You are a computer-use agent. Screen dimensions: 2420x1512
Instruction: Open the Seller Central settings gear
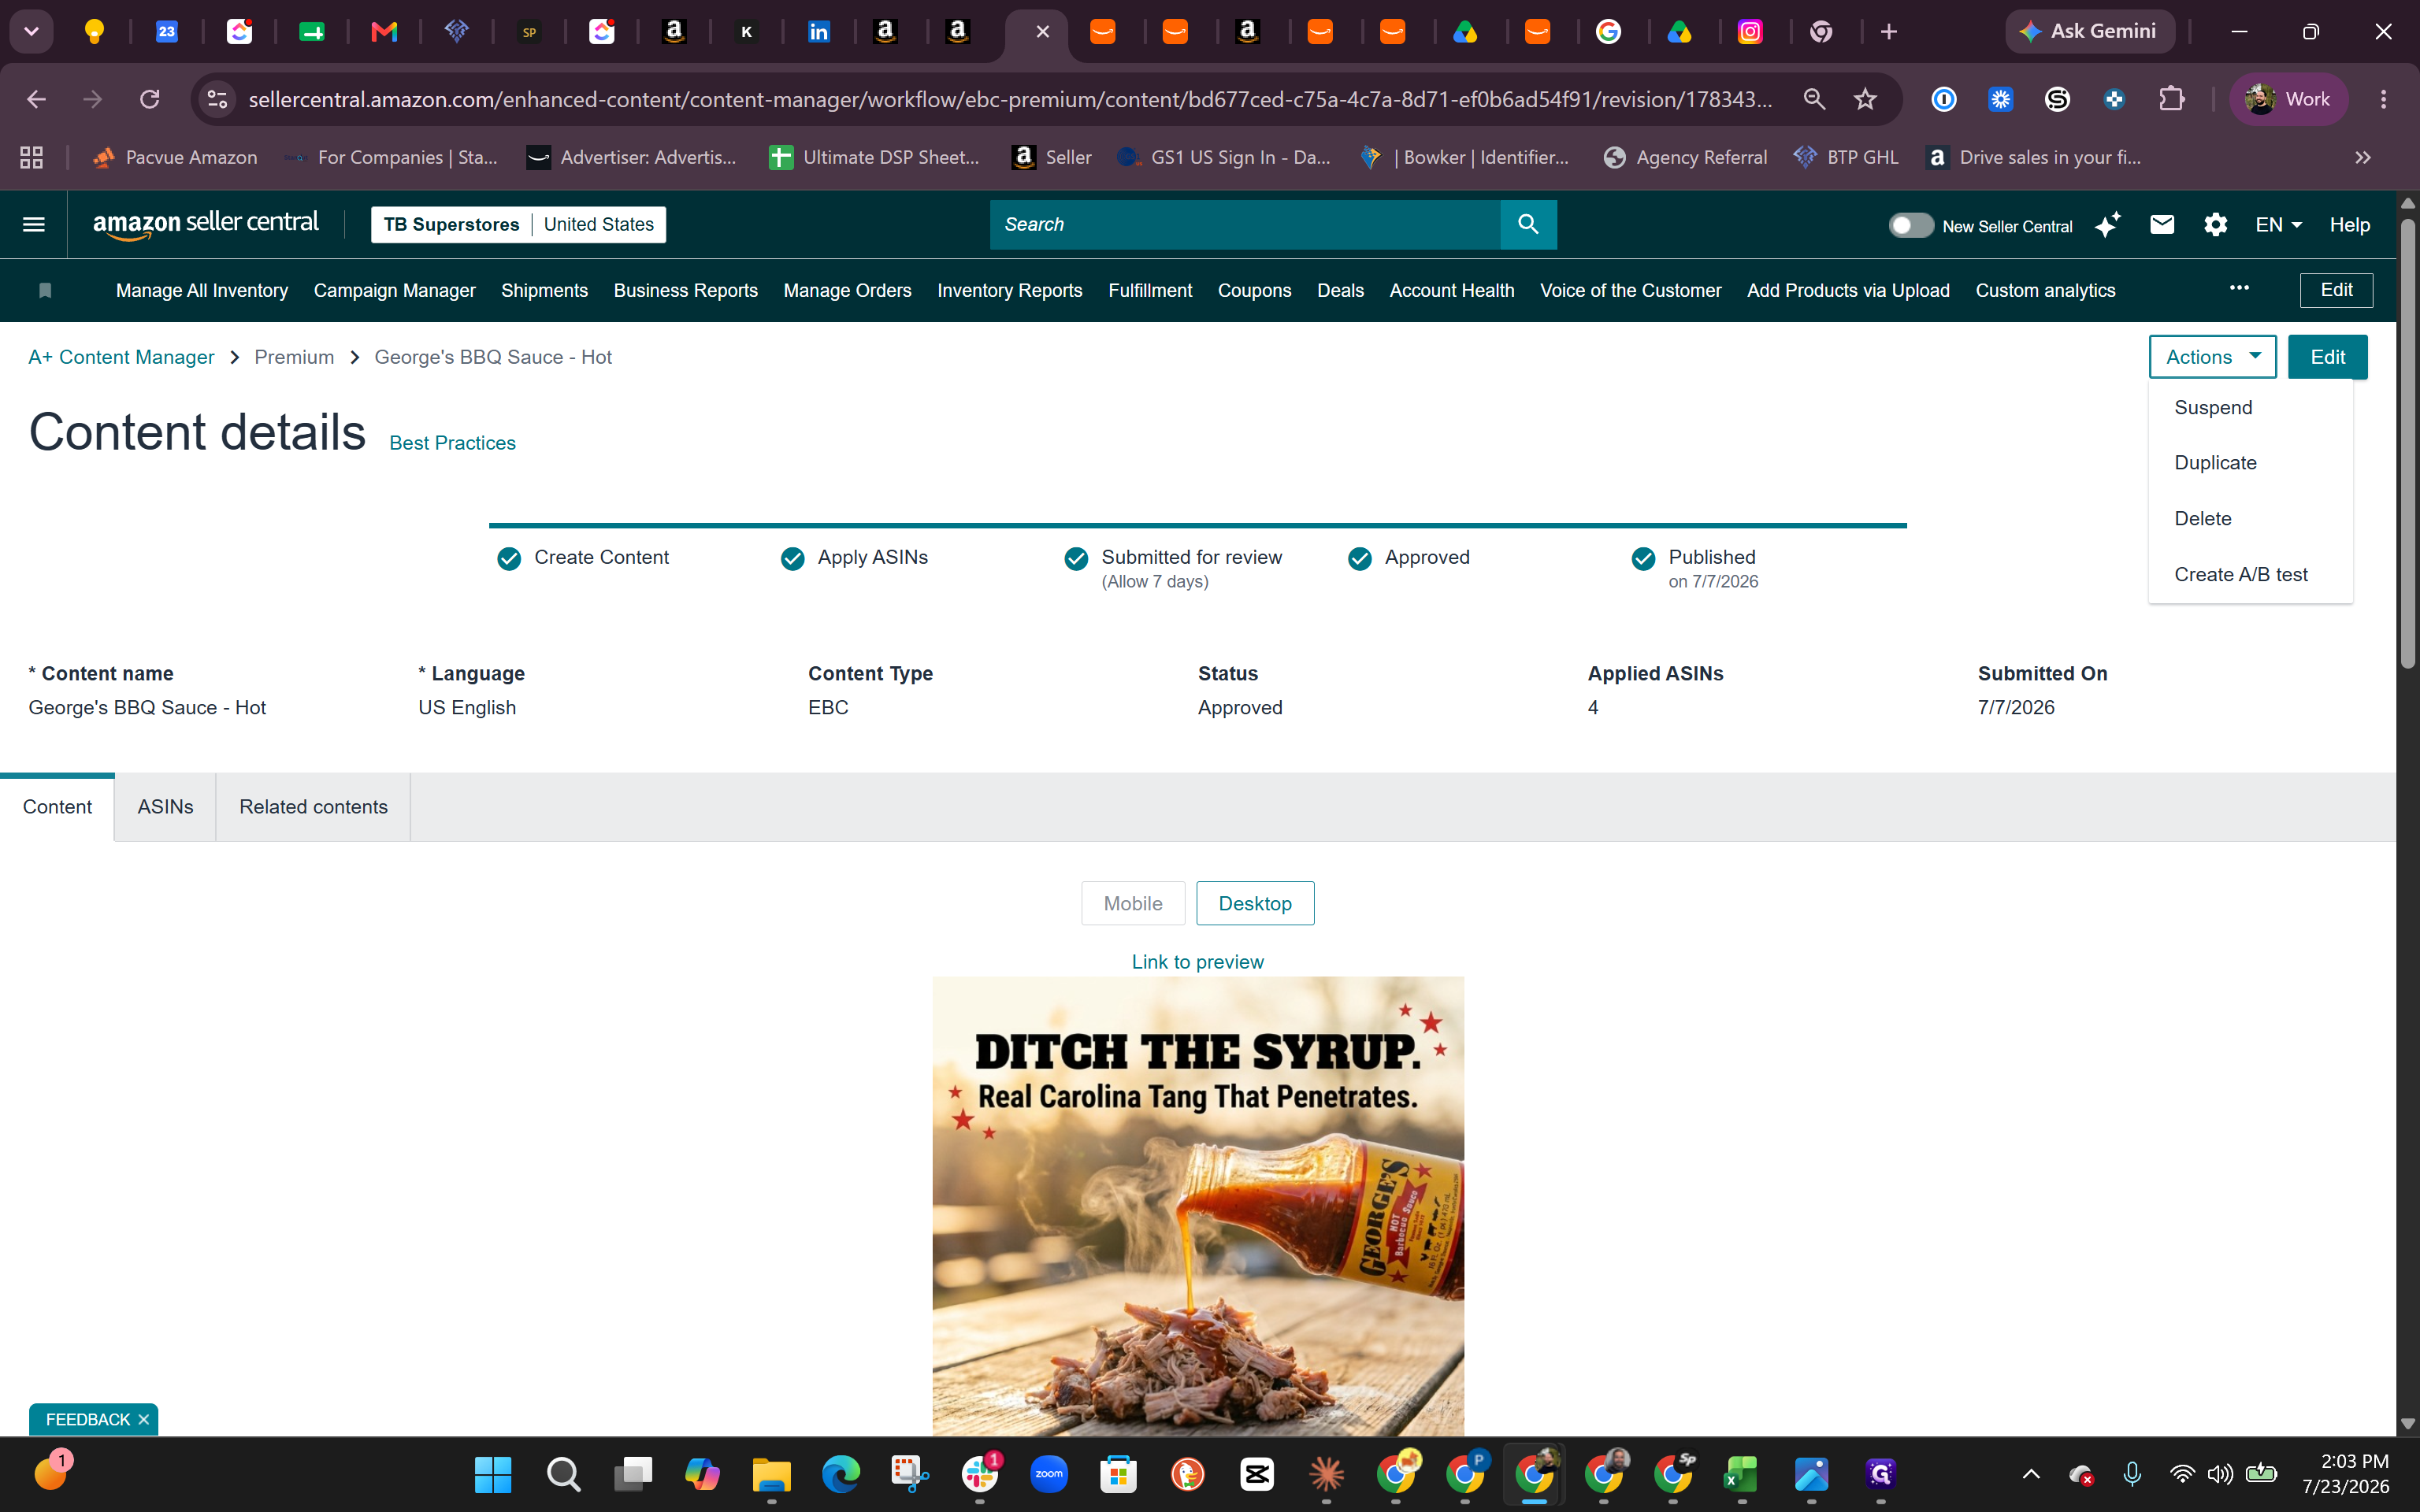point(2215,225)
